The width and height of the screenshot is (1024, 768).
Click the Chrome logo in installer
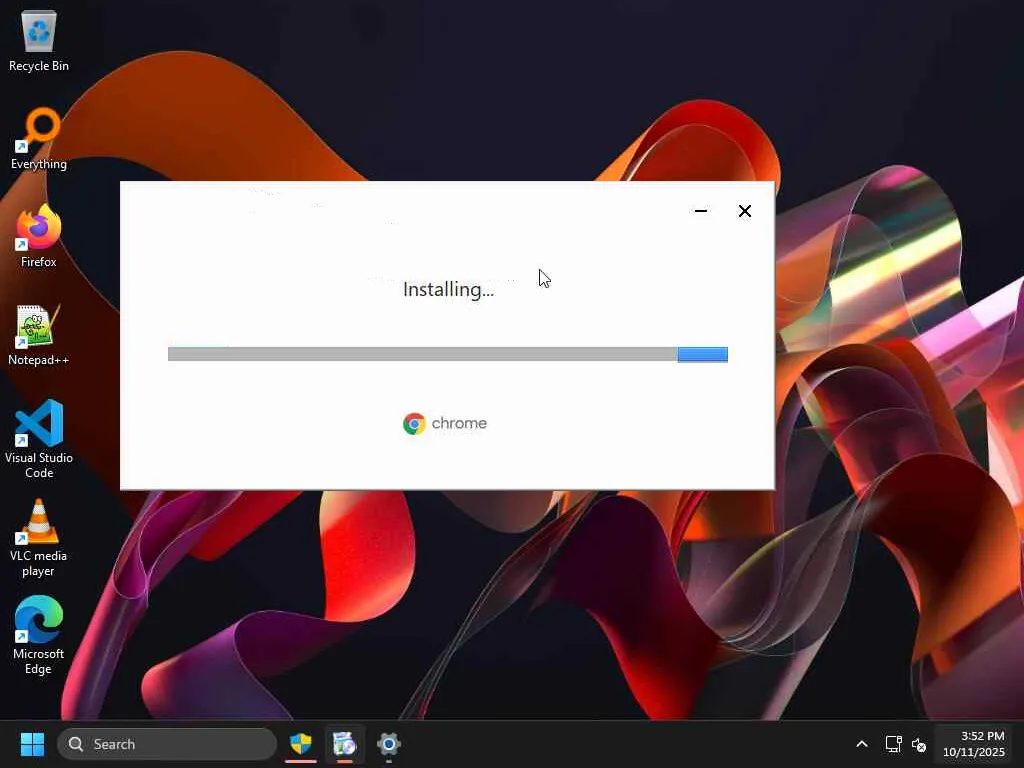[x=414, y=424]
